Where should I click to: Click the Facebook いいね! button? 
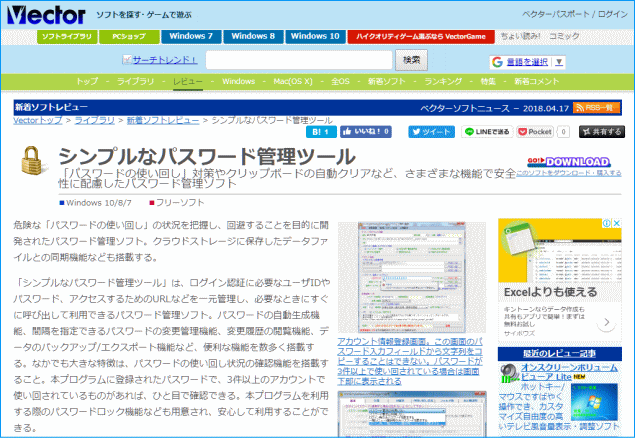[366, 132]
